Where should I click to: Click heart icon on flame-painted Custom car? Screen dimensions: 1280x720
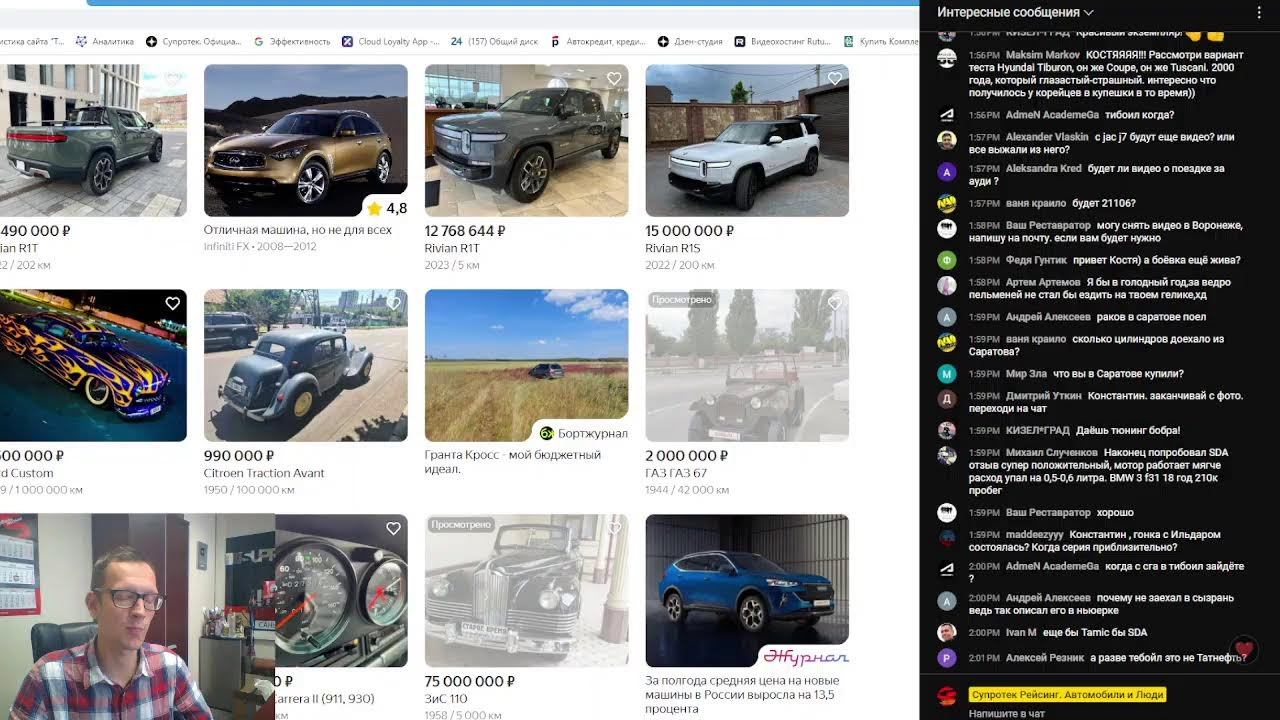tap(172, 304)
